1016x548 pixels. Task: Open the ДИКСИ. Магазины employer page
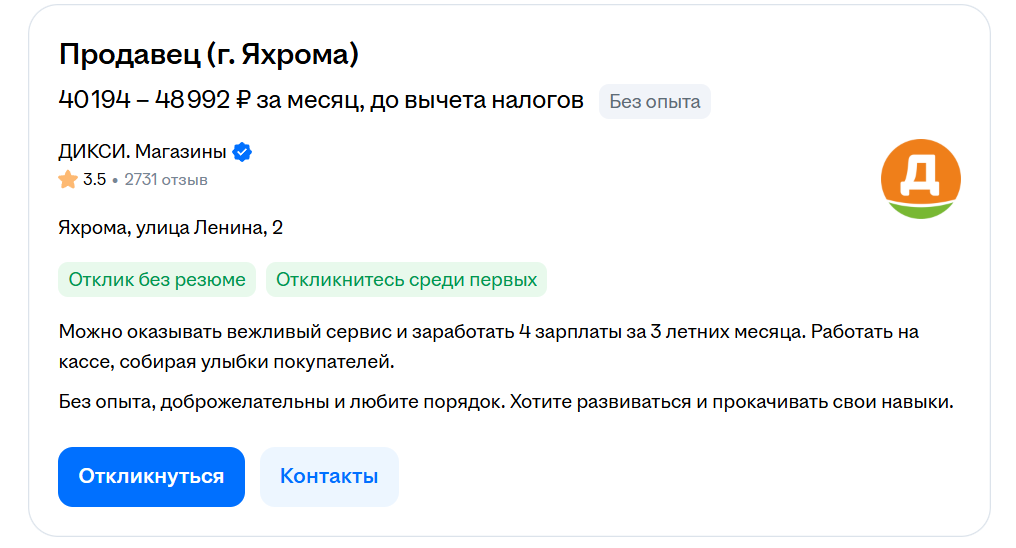point(142,153)
